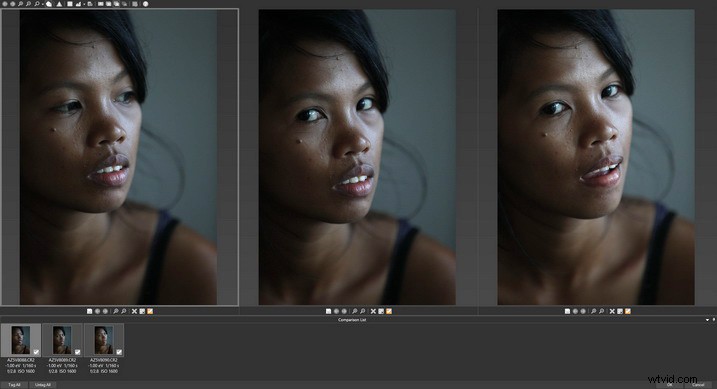The image size is (717, 389).
Task: Click the grid icon under the left image
Action: coord(142,311)
